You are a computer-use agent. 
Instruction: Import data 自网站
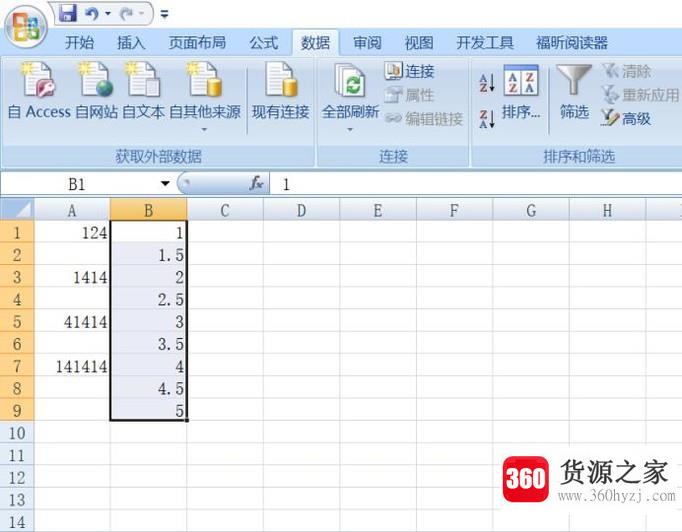pos(96,90)
